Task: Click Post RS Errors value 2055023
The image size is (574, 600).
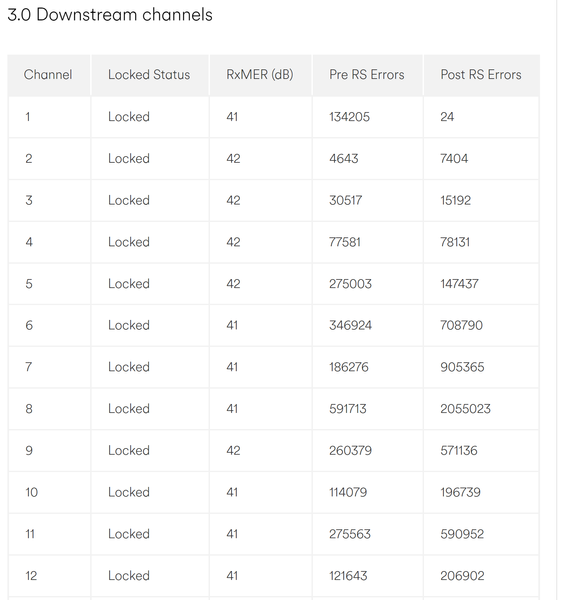Action: [x=465, y=409]
